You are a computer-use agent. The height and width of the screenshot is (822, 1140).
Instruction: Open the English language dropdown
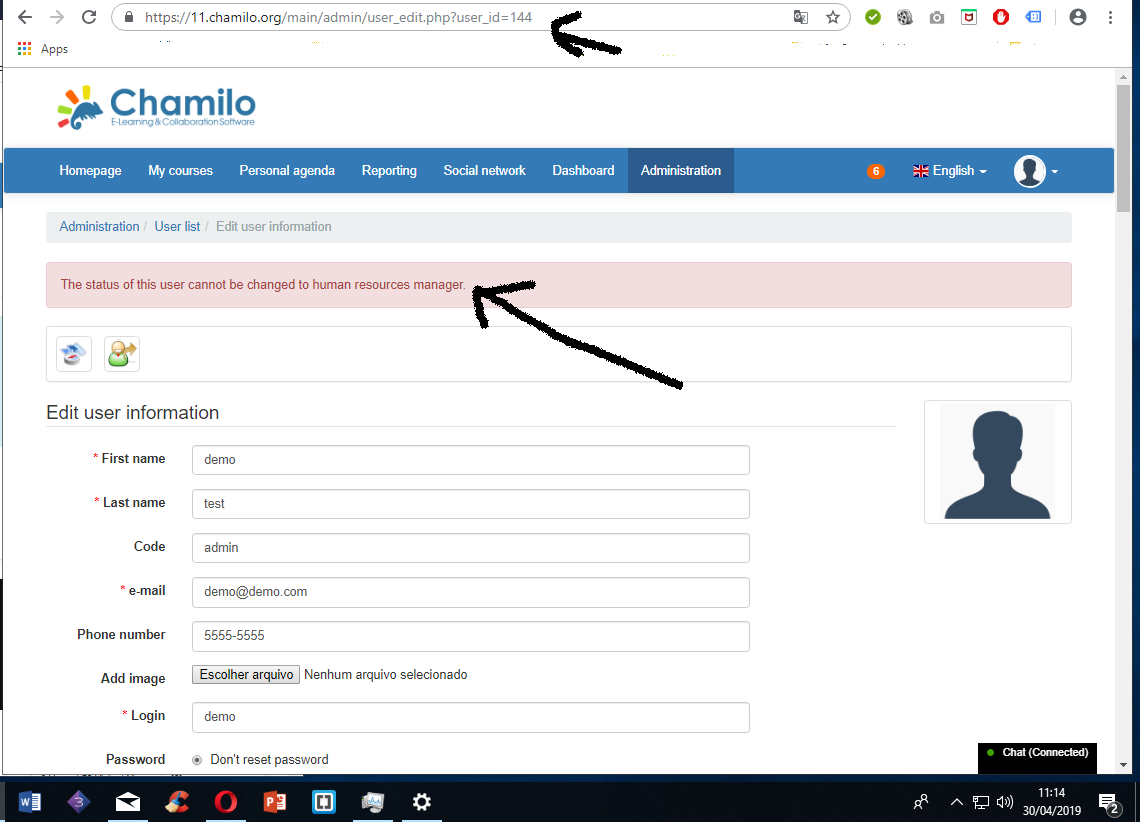click(948, 170)
